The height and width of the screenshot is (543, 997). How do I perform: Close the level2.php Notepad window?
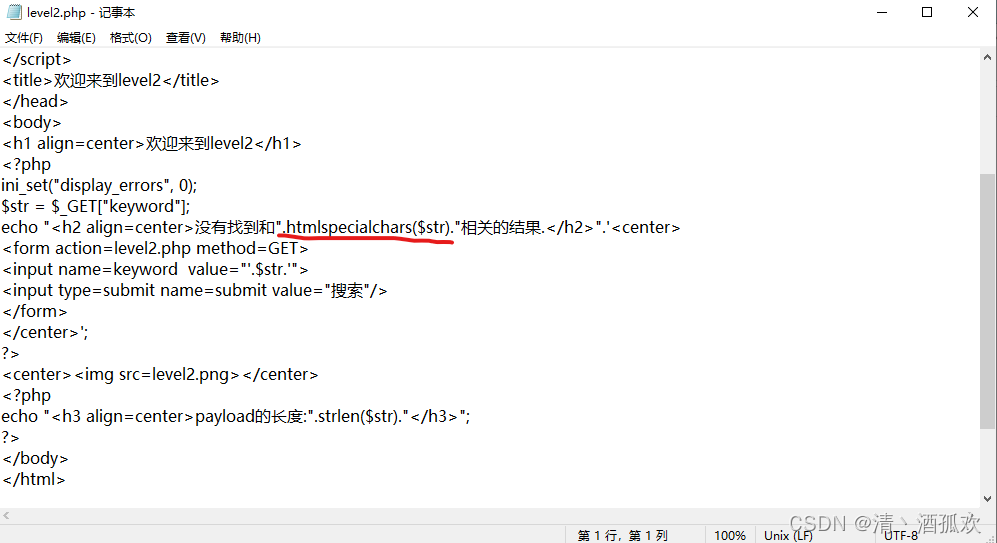[x=973, y=12]
